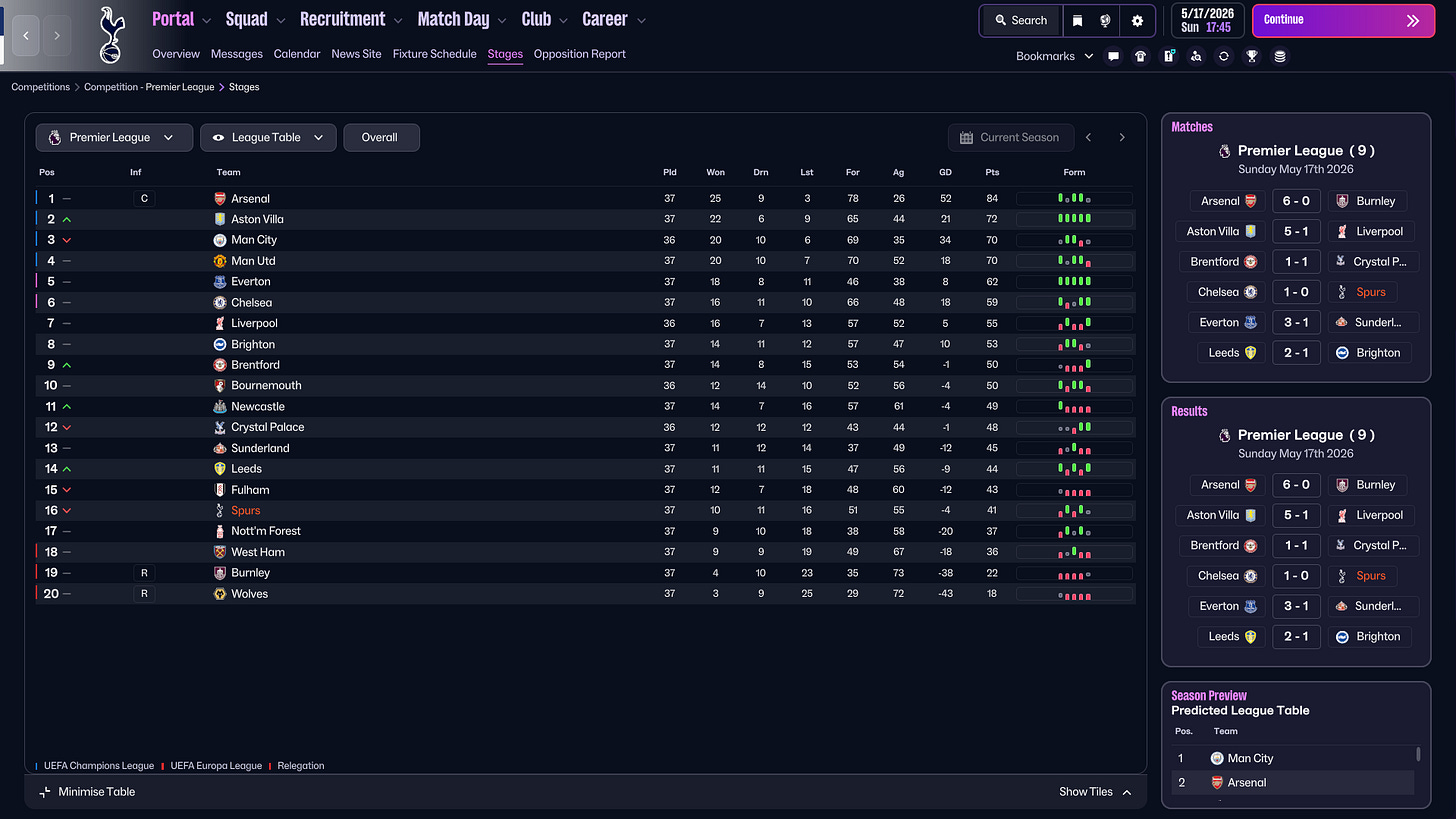Screen dimensions: 1456x819
Task: Collapse tiles using Show Tiles chevron
Action: point(1127,792)
